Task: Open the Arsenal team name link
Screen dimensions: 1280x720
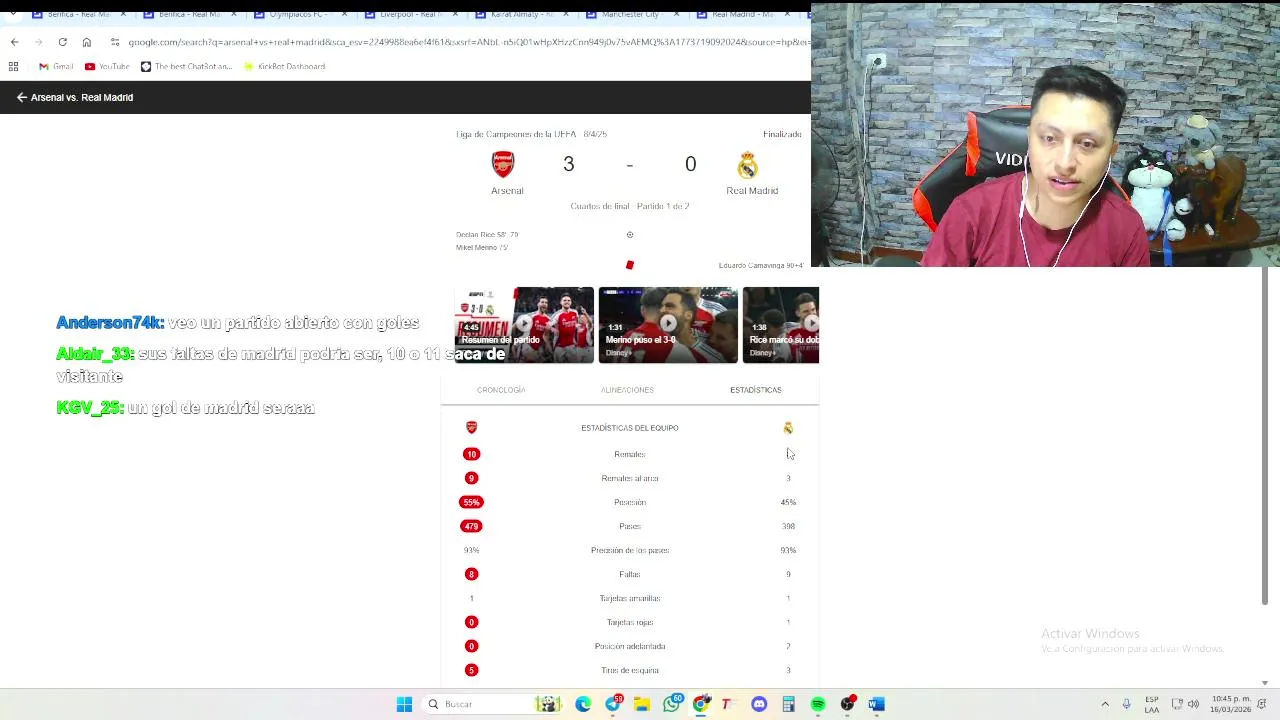Action: 507,190
